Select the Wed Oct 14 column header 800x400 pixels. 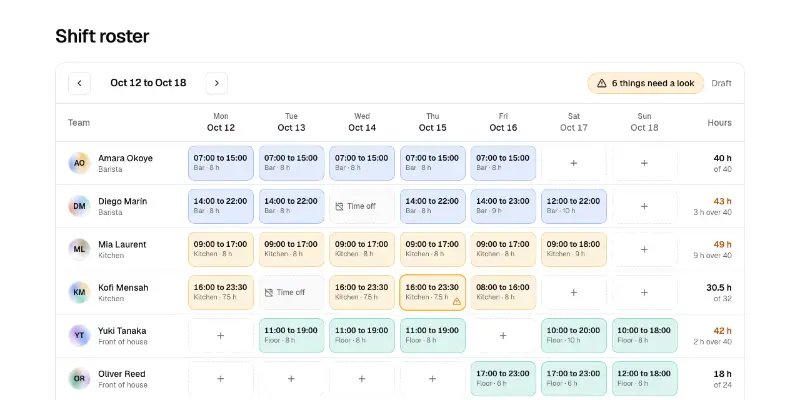click(362, 122)
